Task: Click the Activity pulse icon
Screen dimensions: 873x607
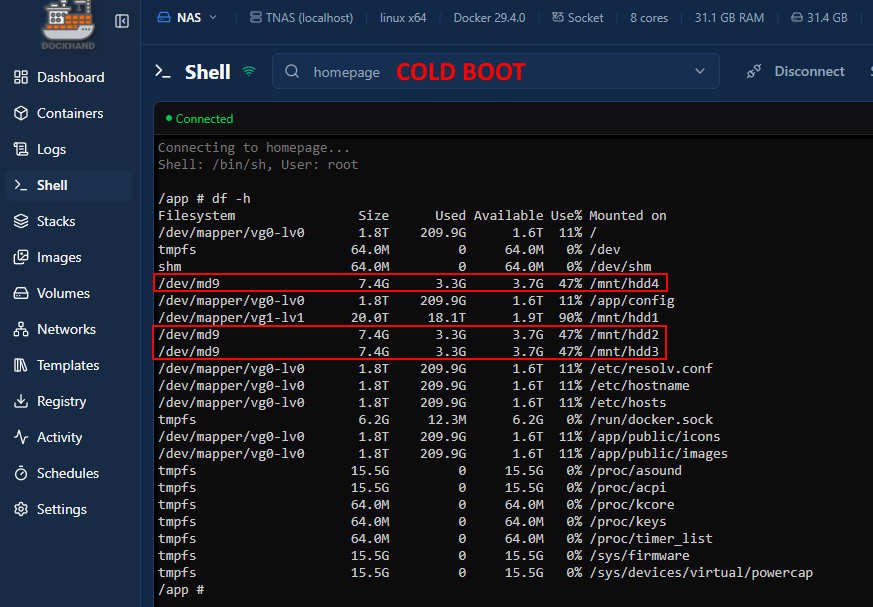Action: point(21,437)
